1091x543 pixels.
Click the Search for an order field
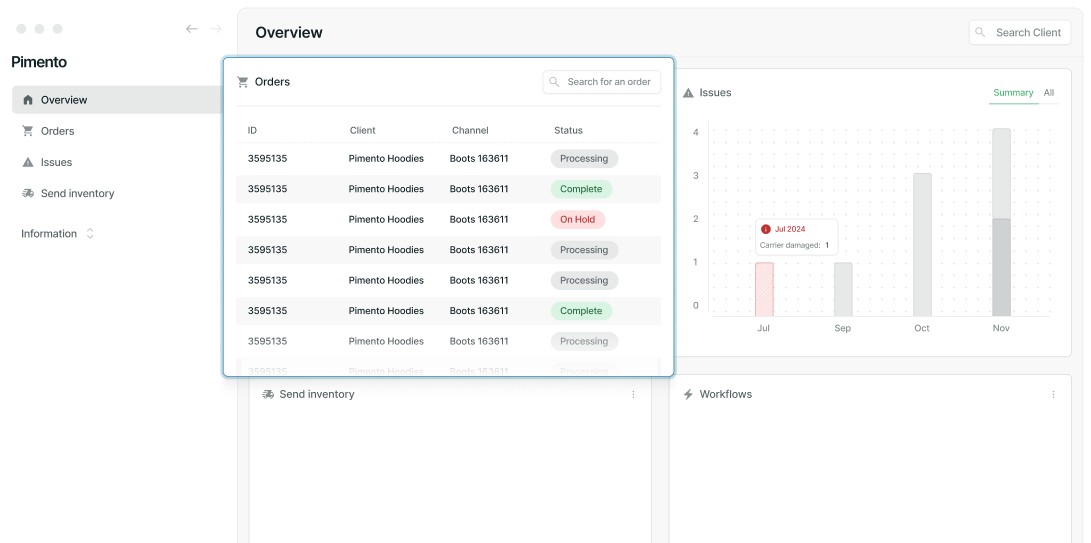point(602,82)
